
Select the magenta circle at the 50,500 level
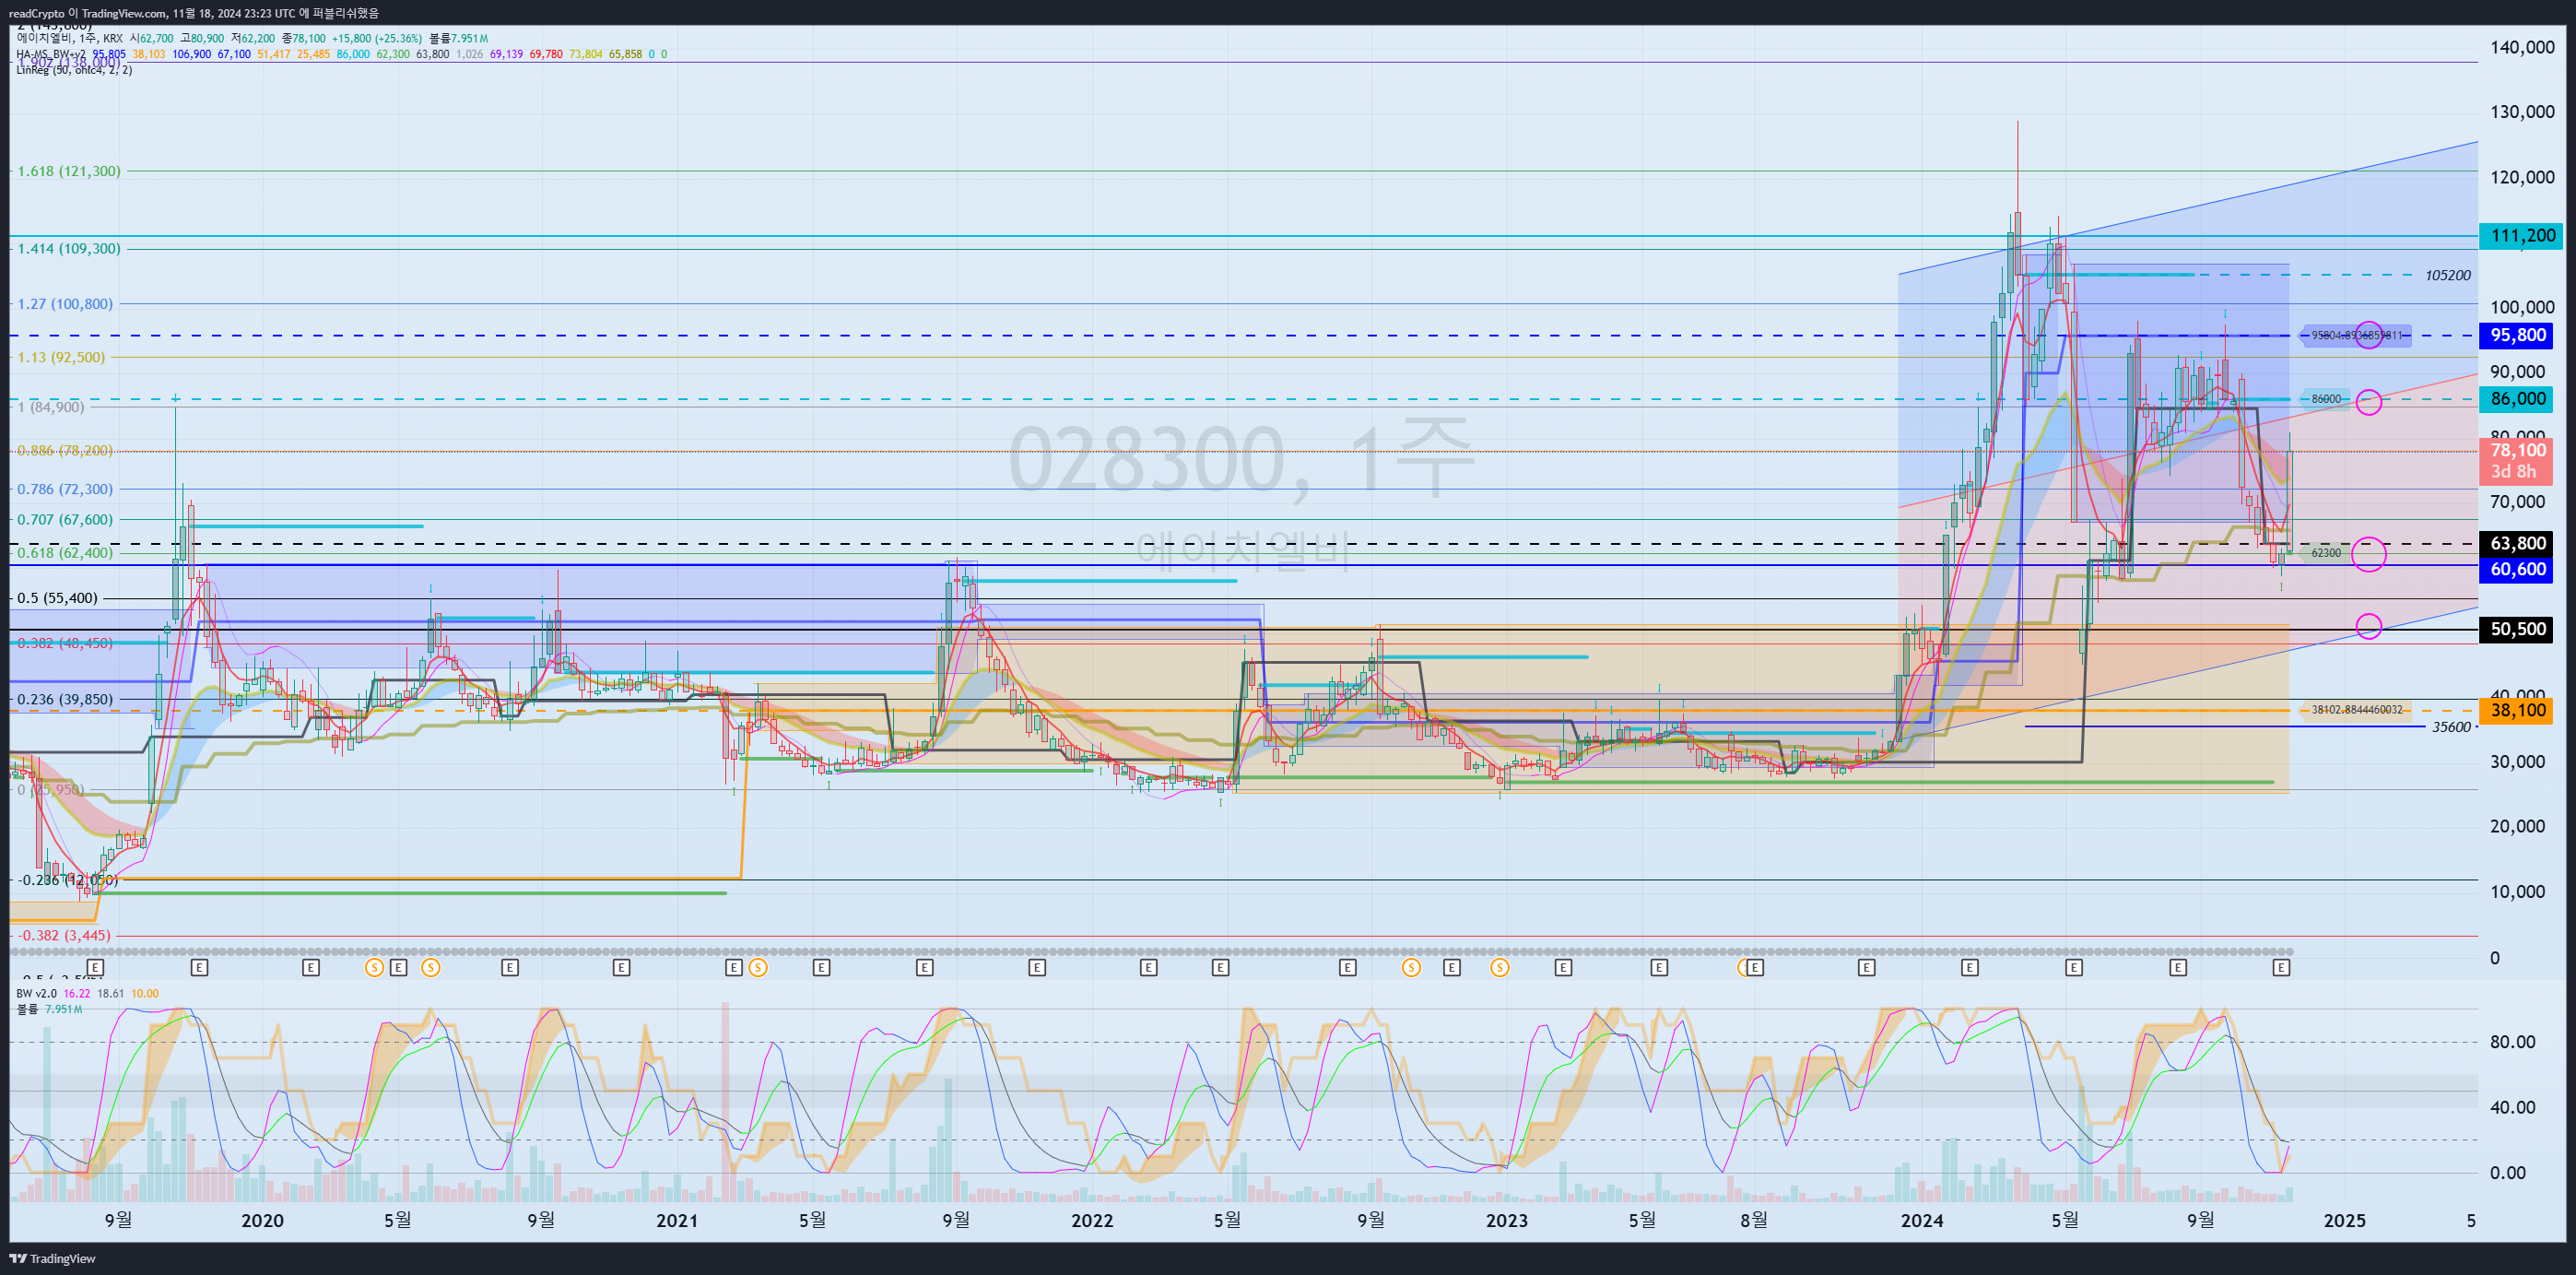coord(2368,626)
